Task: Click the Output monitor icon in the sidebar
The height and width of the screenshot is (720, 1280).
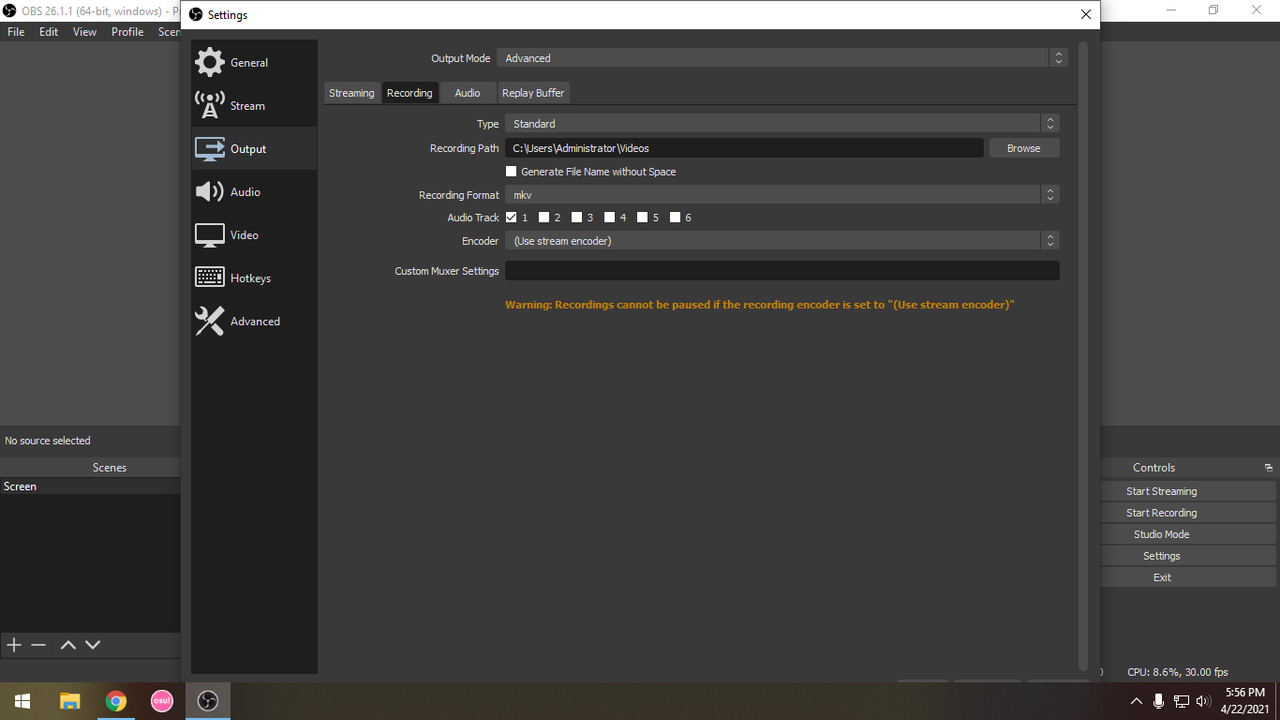Action: coord(210,148)
